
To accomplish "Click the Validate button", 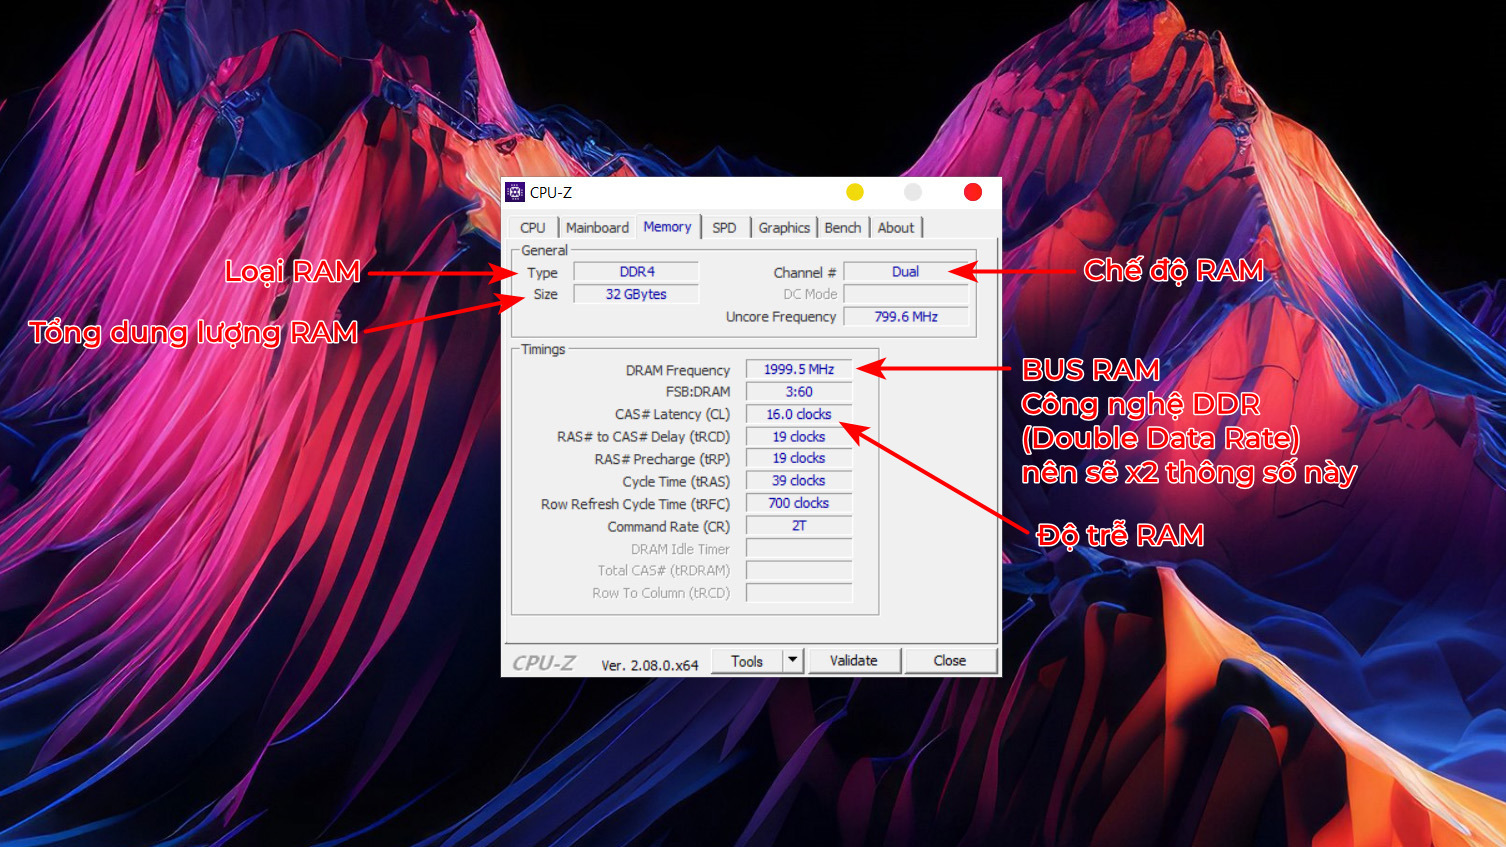I will tap(853, 661).
